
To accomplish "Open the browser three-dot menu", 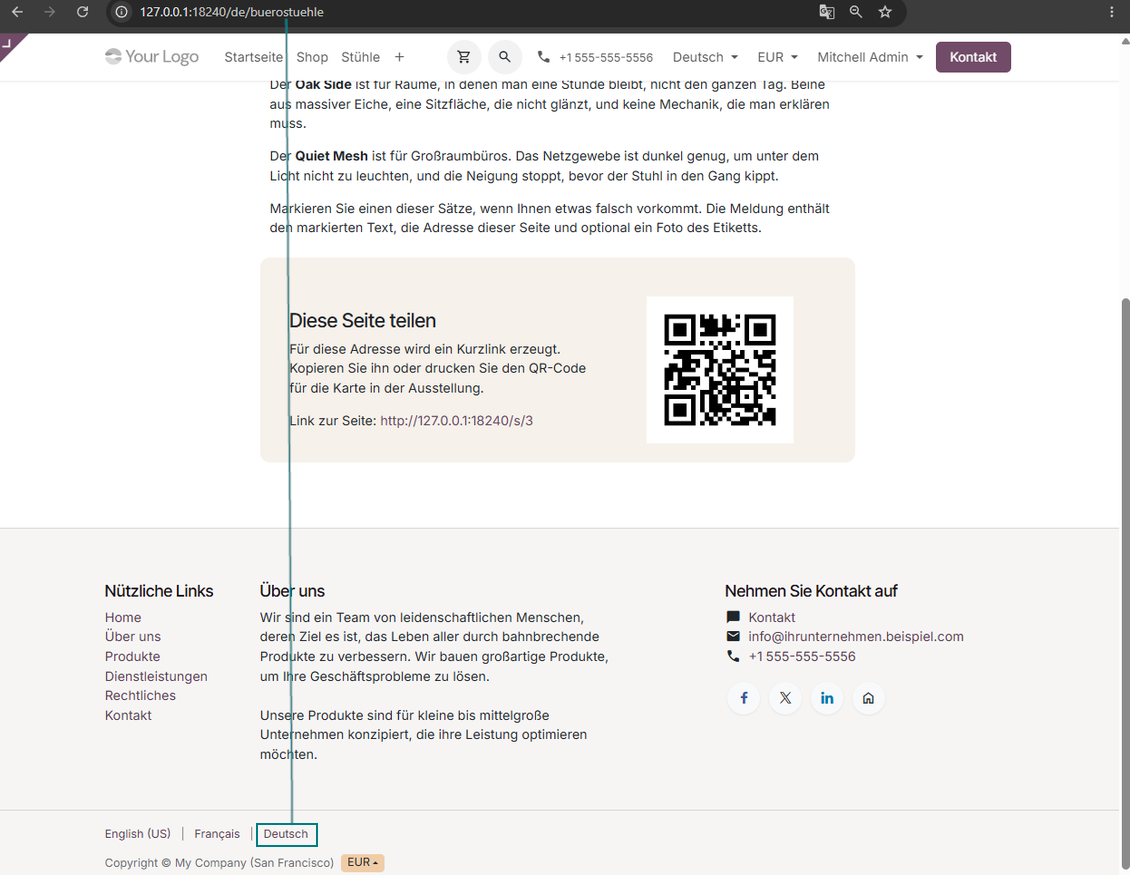I will (1112, 12).
